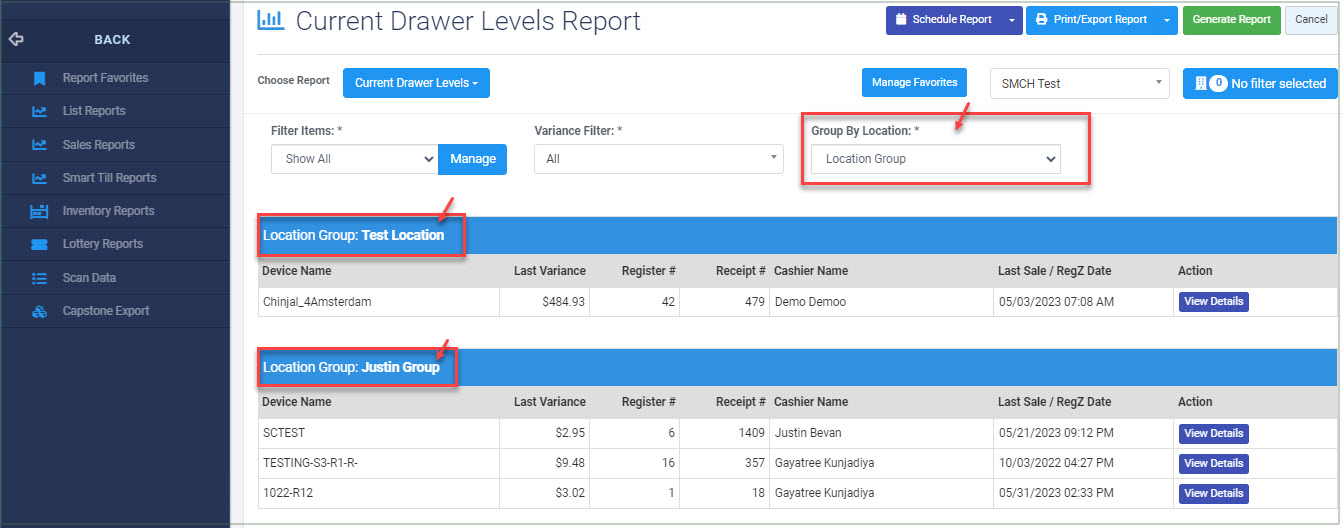Open List Reports menu item
Screen dimensions: 1343x528
(94, 111)
